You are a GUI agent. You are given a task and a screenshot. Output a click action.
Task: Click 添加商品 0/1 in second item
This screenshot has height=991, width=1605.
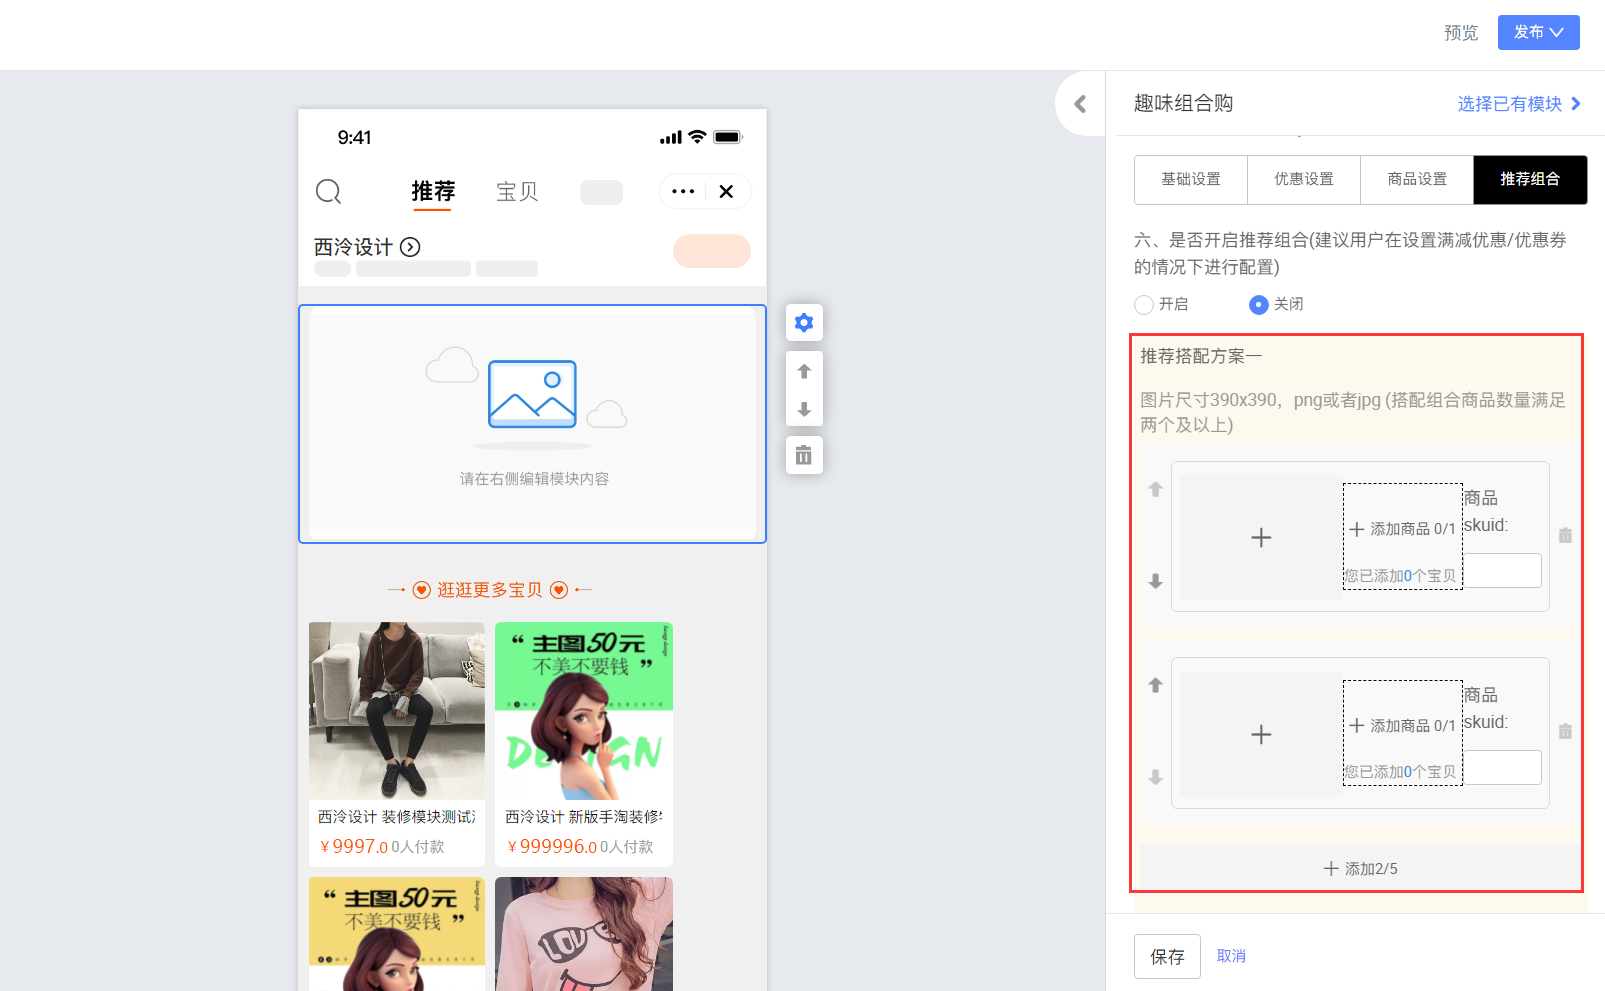(x=1402, y=726)
